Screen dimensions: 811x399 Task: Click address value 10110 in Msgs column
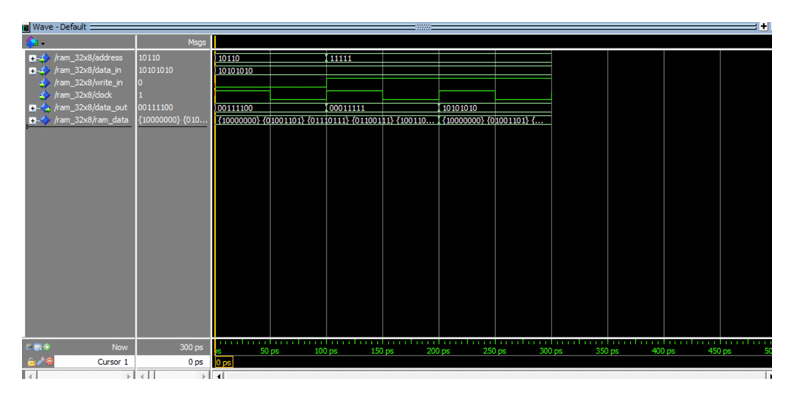tap(149, 58)
